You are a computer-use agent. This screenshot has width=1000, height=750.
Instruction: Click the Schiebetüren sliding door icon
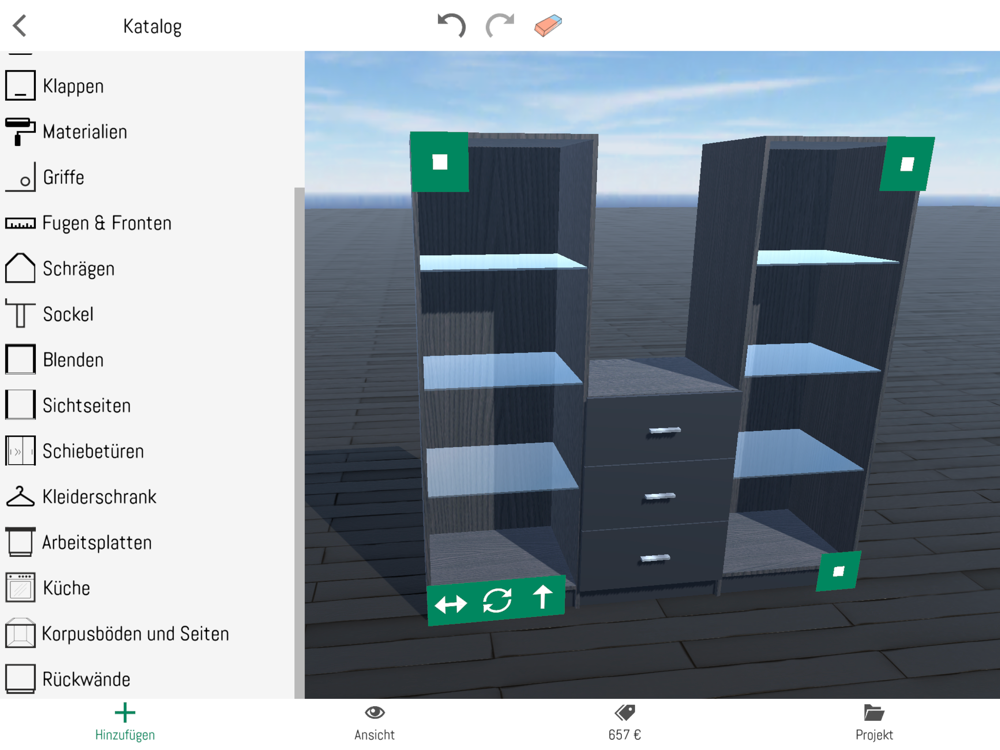click(x=20, y=451)
